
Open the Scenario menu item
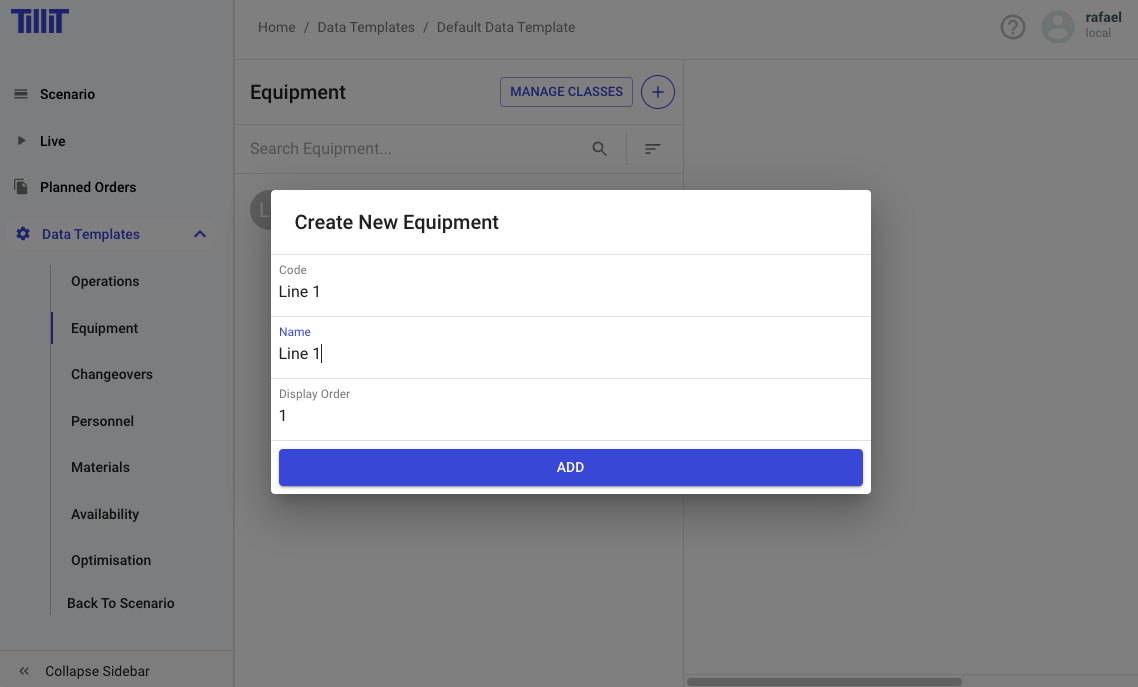(67, 94)
